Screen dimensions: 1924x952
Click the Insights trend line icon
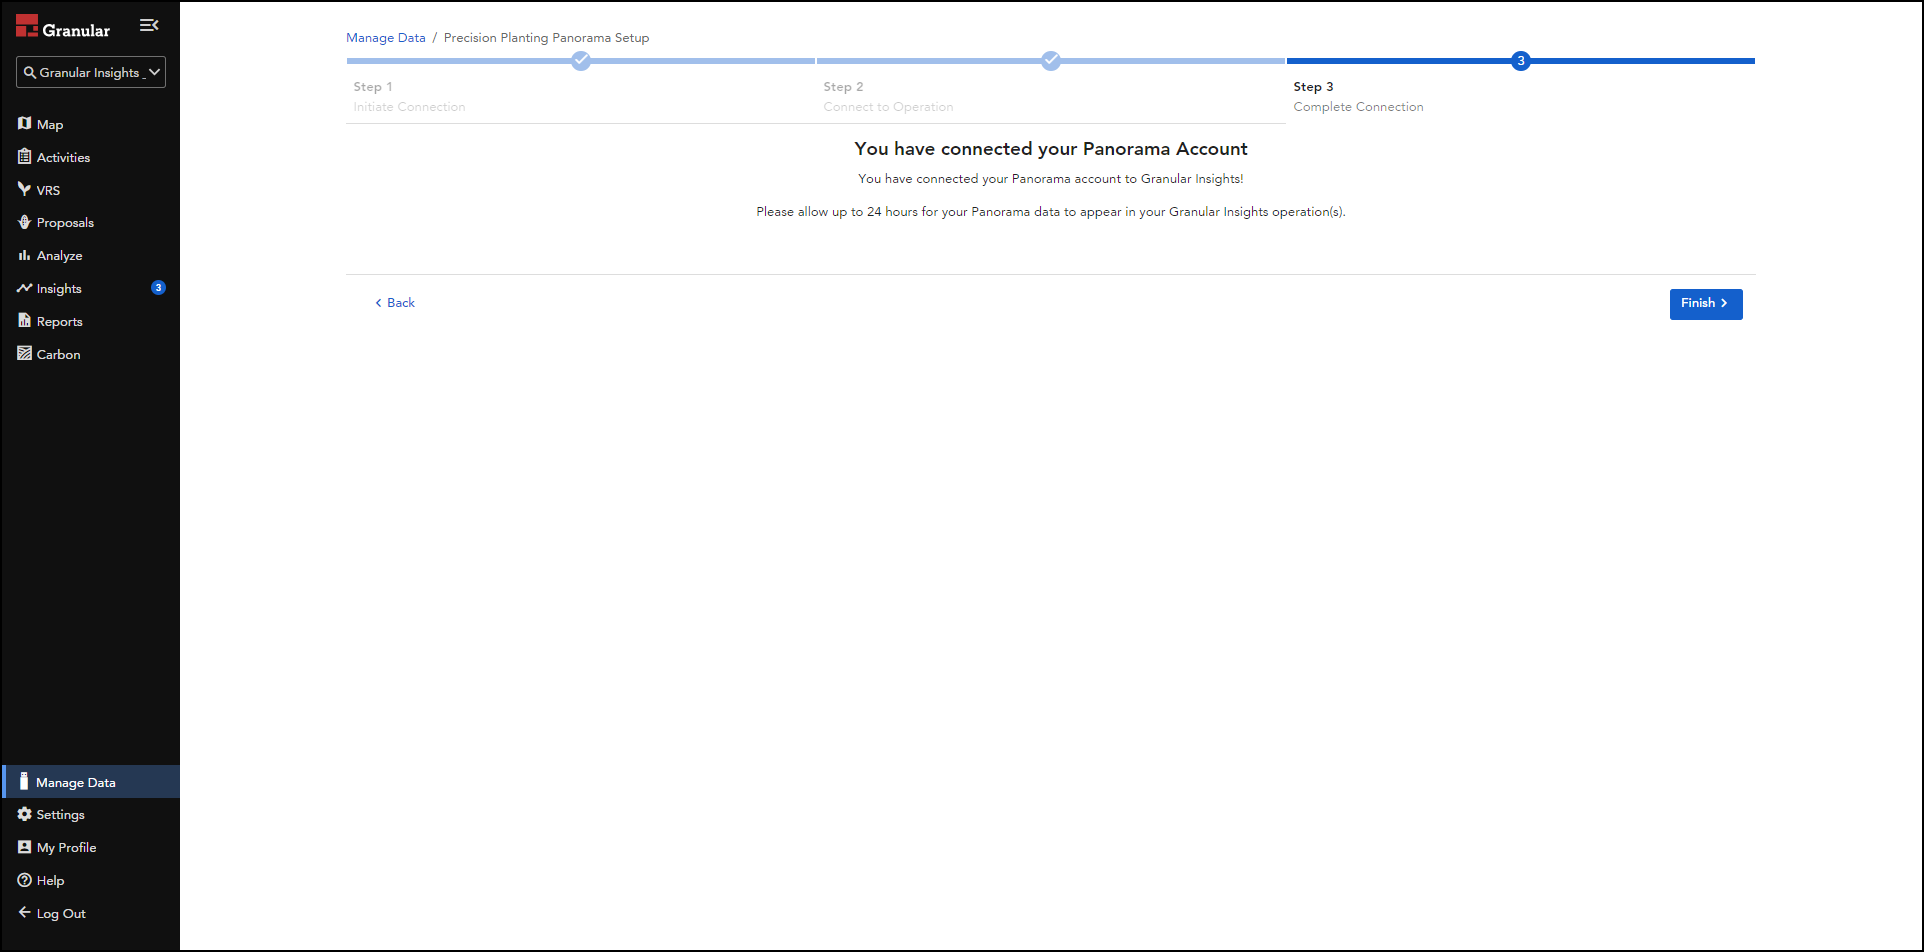24,288
